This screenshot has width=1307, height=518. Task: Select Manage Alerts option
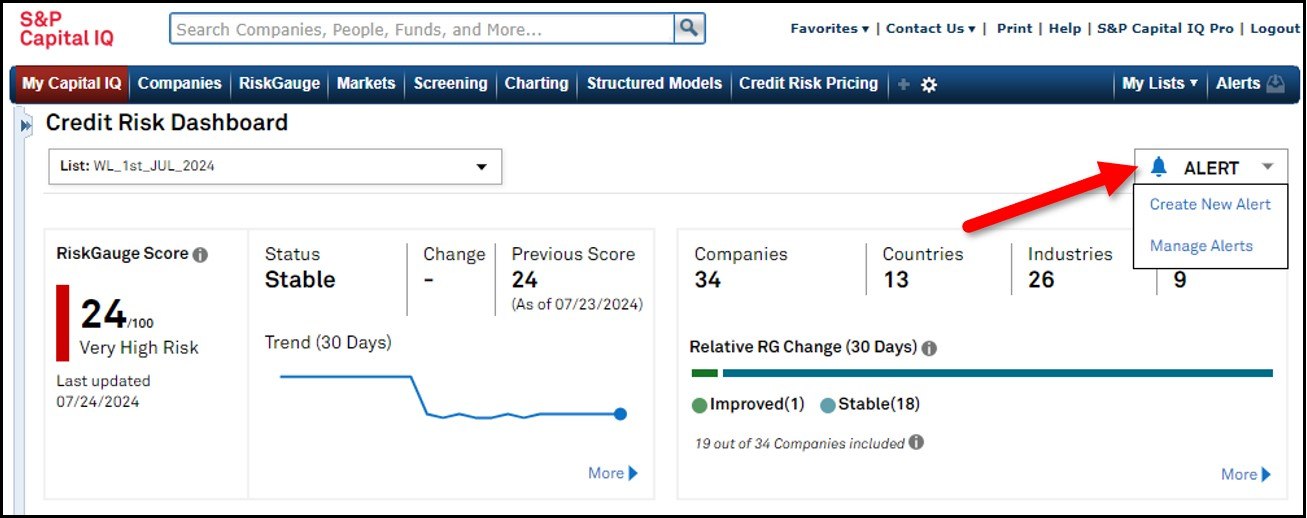pos(1201,246)
